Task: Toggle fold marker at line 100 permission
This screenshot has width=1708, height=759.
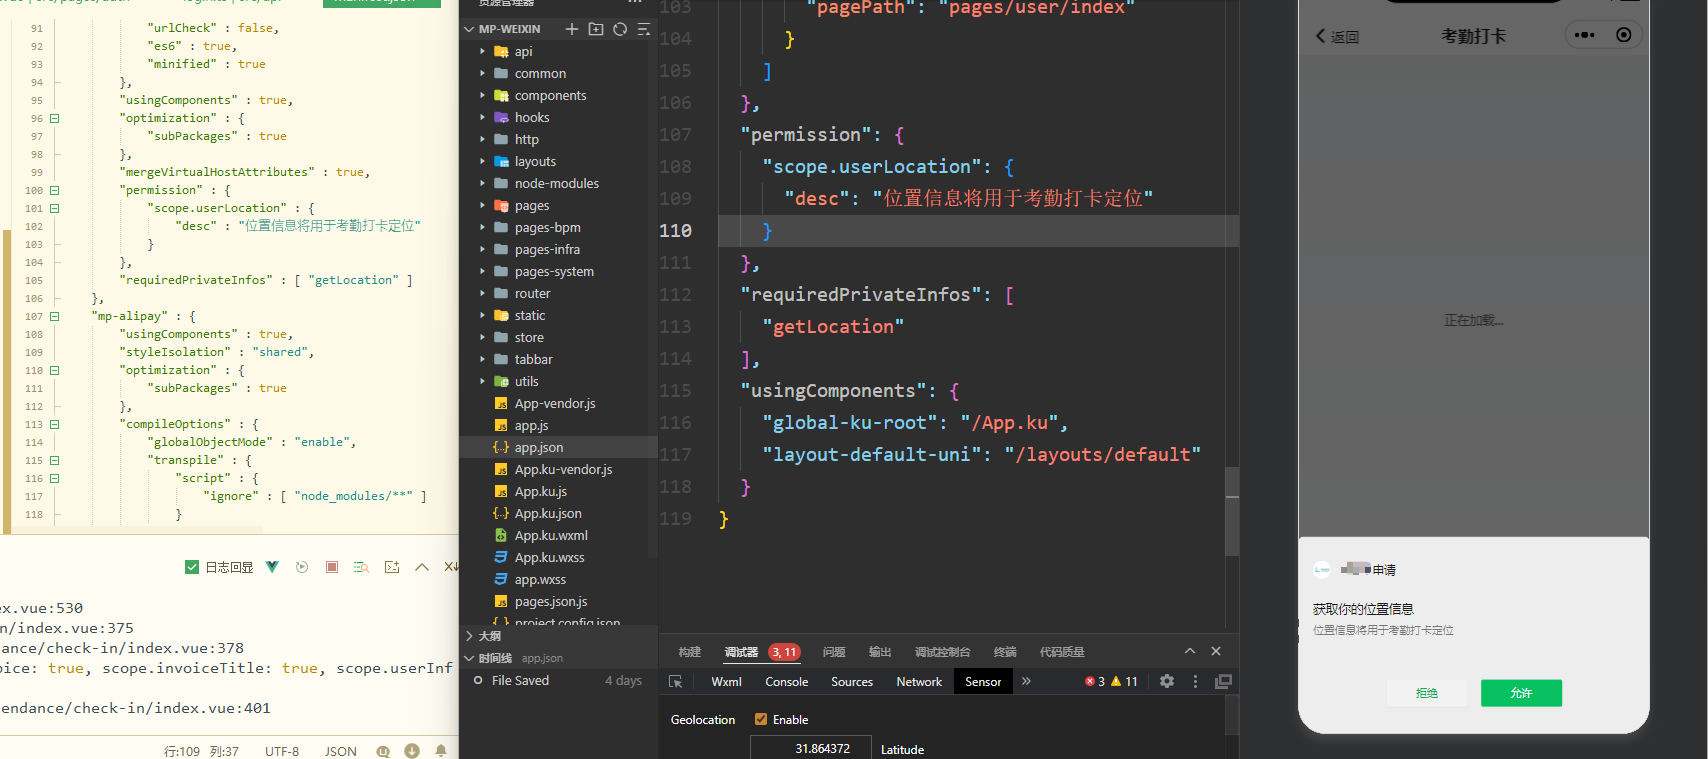Action: tap(55, 190)
